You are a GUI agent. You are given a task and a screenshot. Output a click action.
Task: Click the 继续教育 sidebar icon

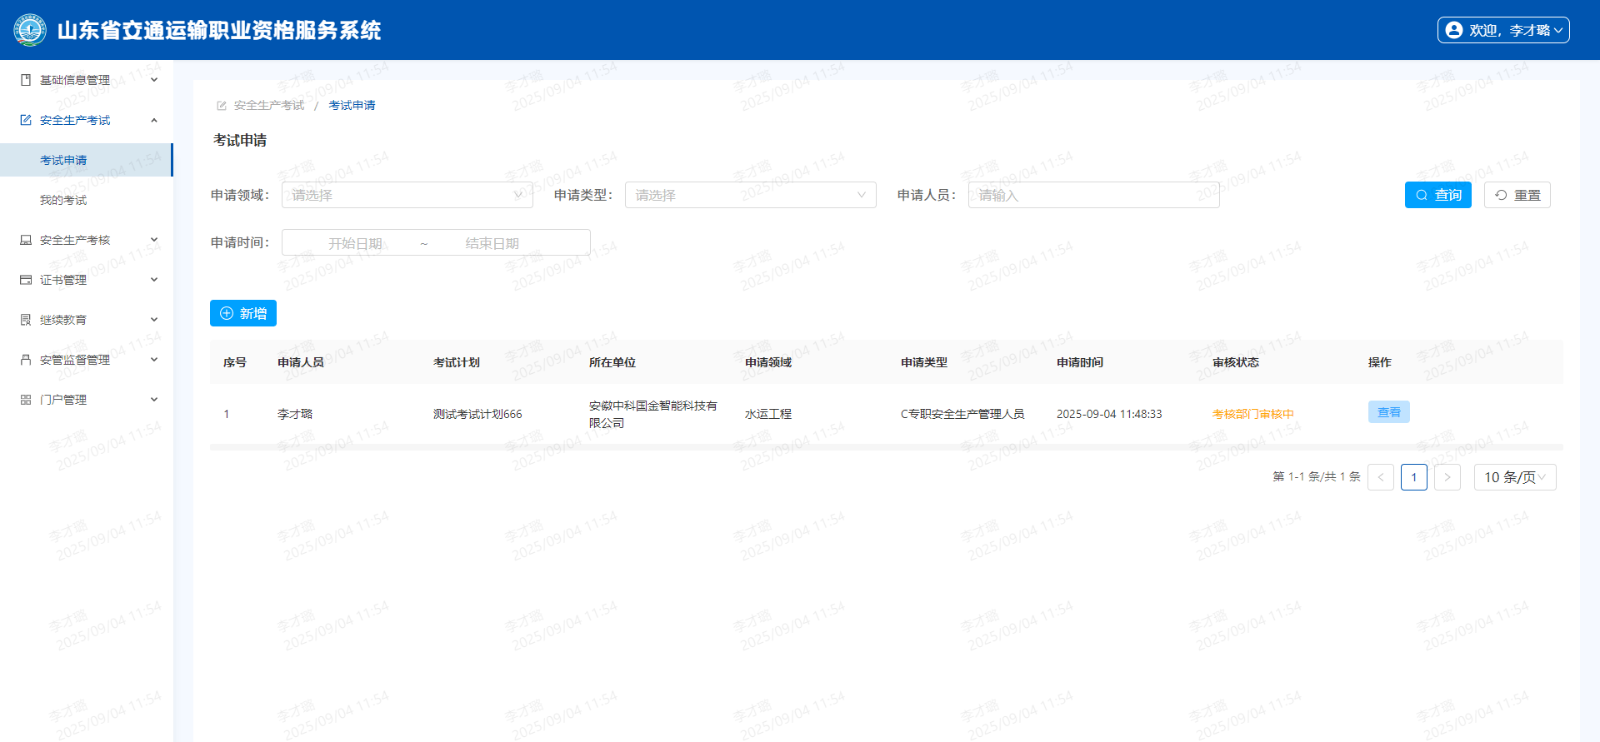(x=26, y=320)
